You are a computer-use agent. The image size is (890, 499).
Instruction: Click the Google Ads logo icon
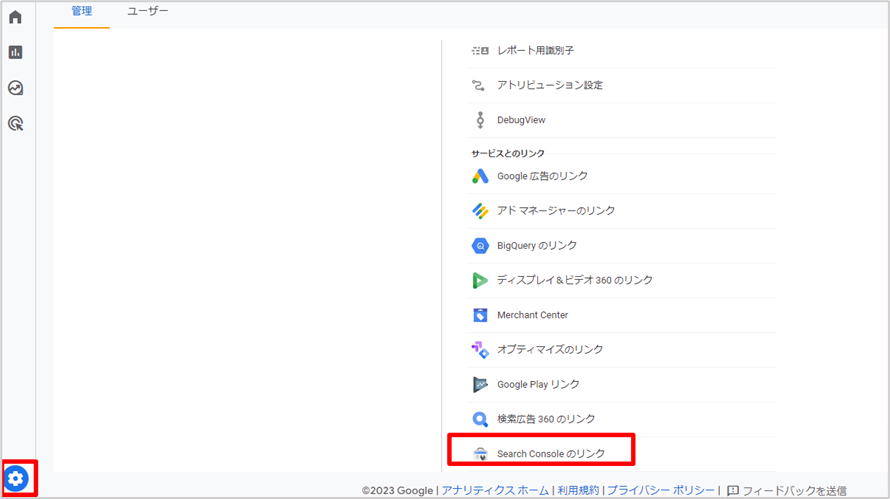[x=480, y=176]
